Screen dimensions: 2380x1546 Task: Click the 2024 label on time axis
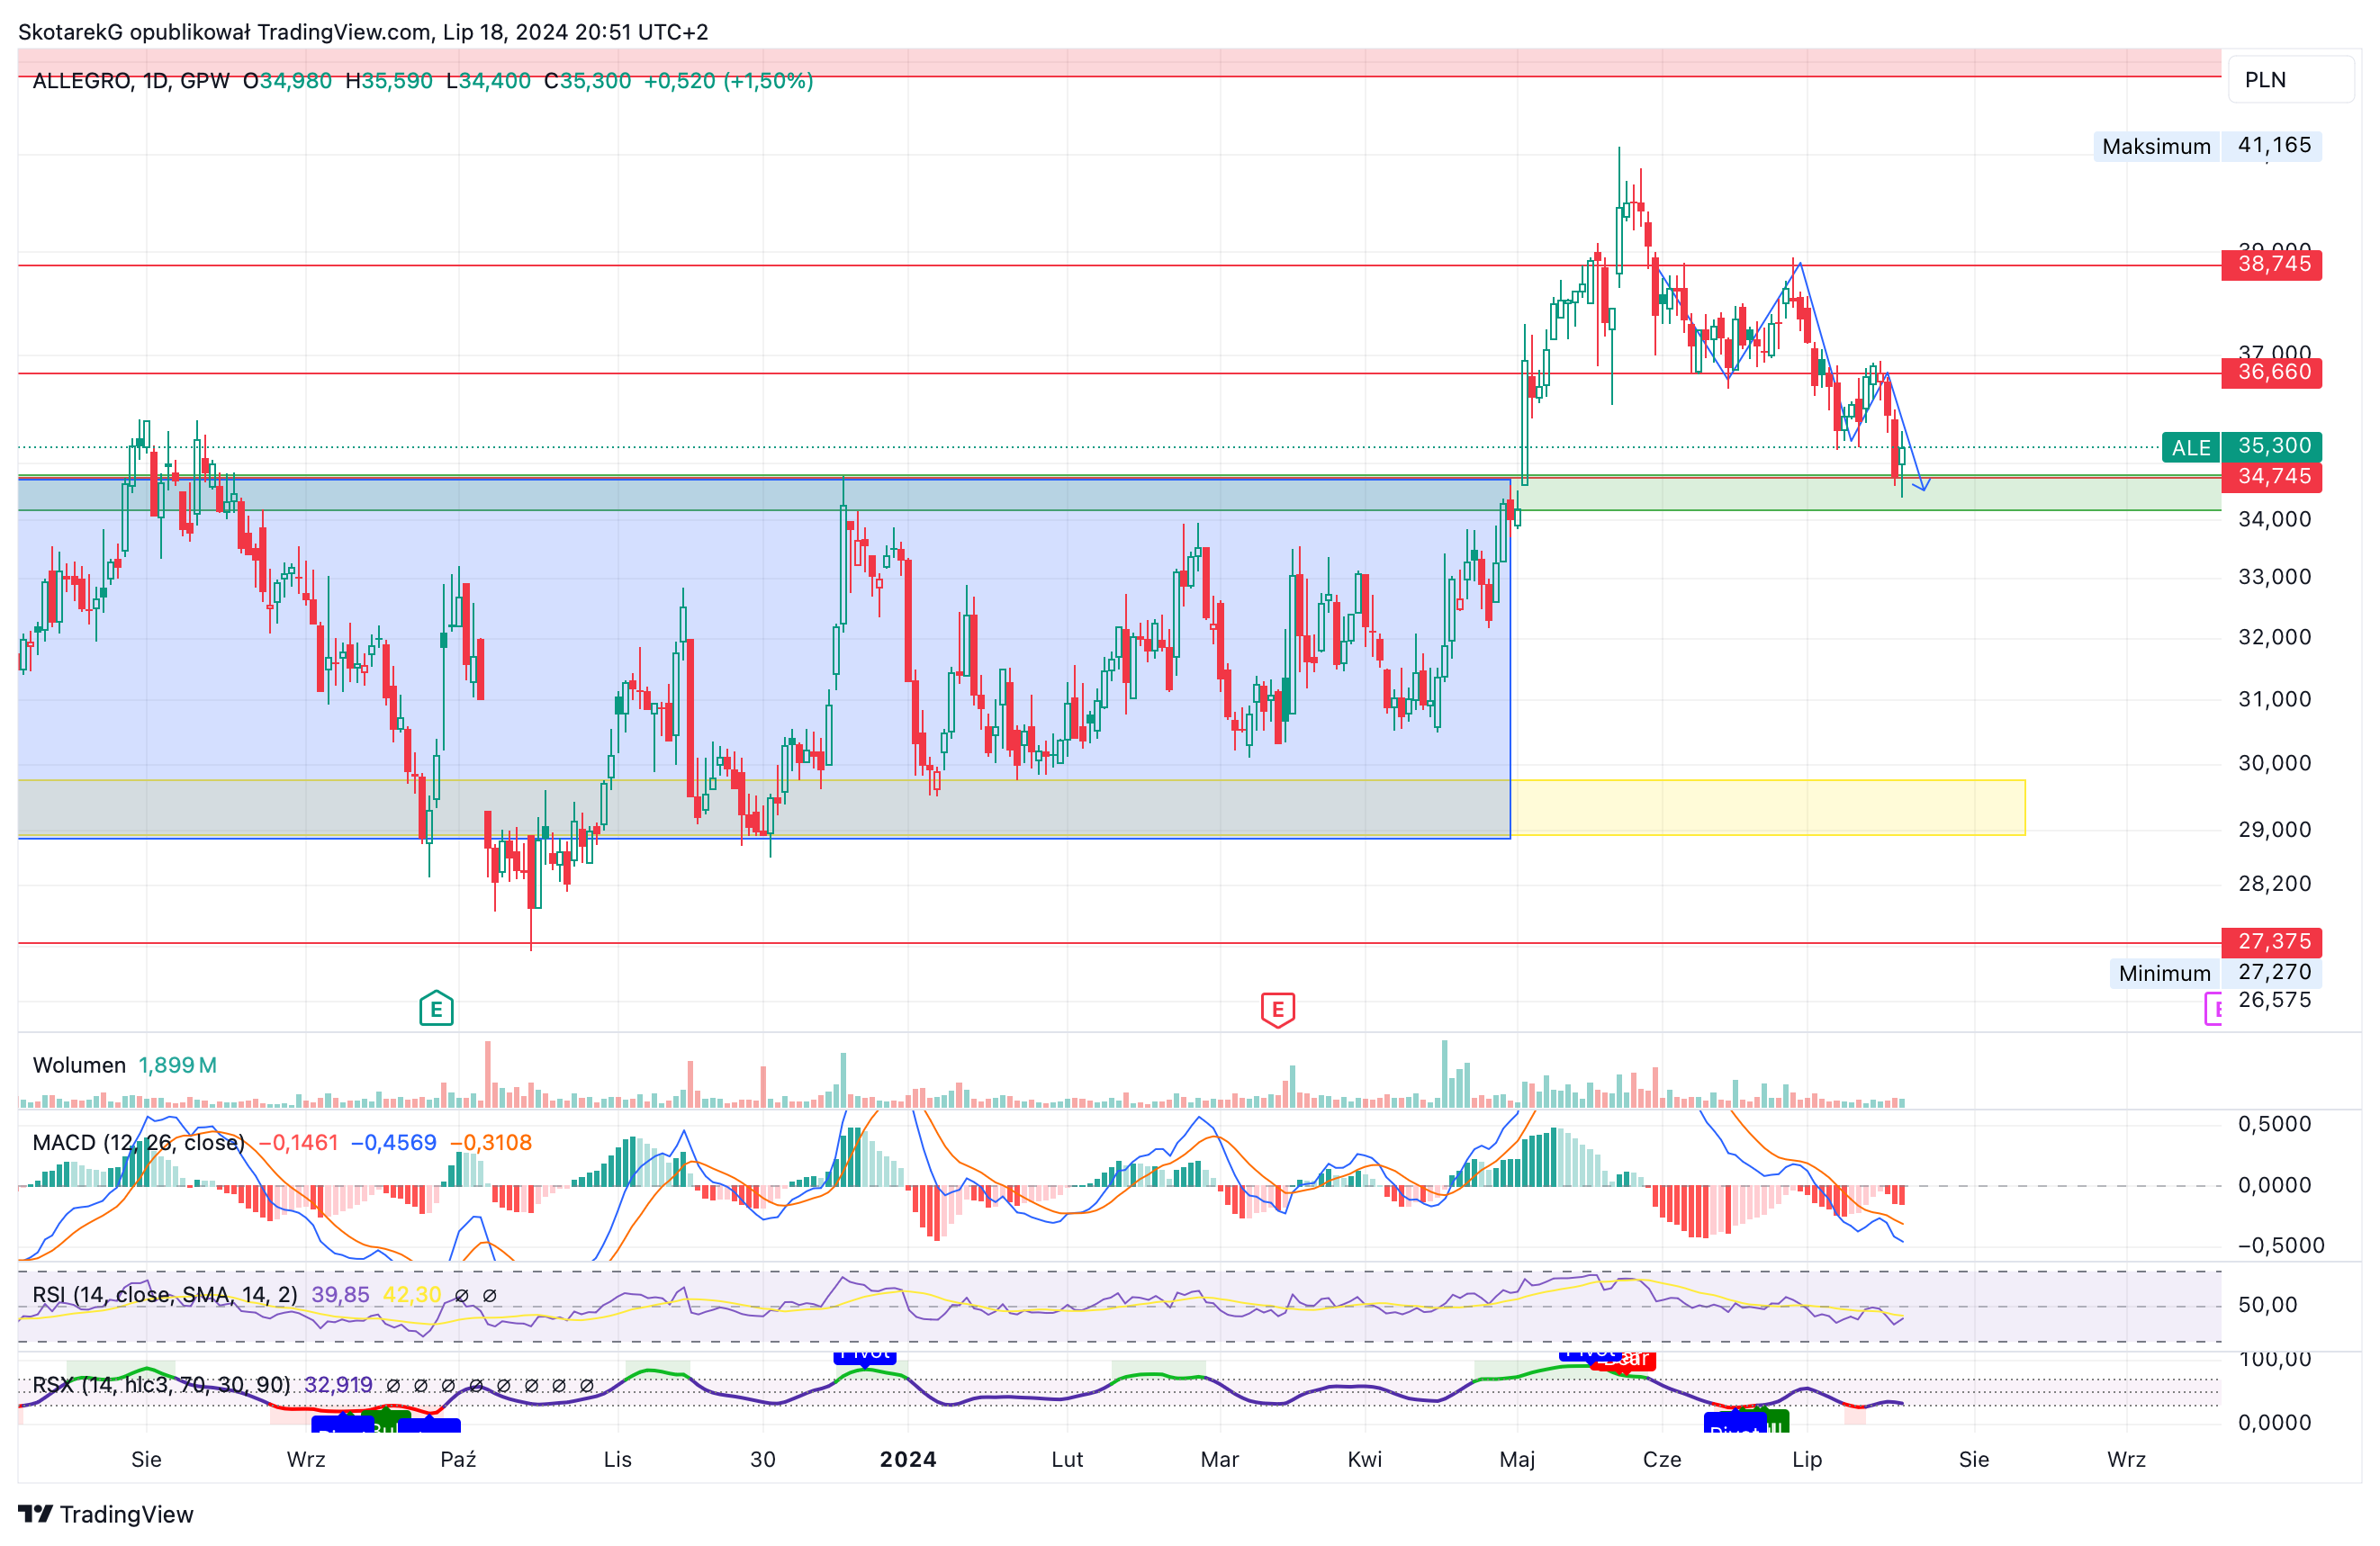[908, 1459]
